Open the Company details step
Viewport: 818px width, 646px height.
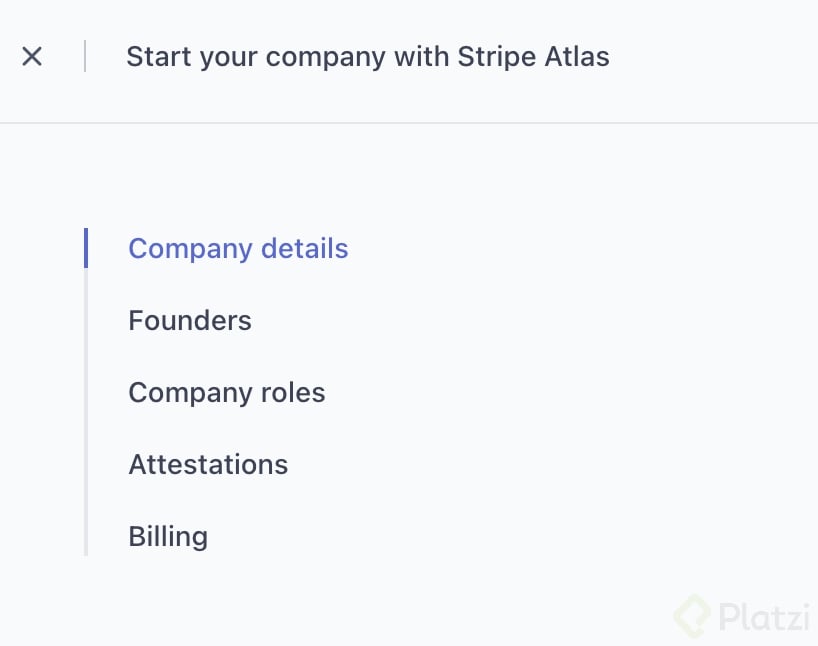click(x=238, y=248)
